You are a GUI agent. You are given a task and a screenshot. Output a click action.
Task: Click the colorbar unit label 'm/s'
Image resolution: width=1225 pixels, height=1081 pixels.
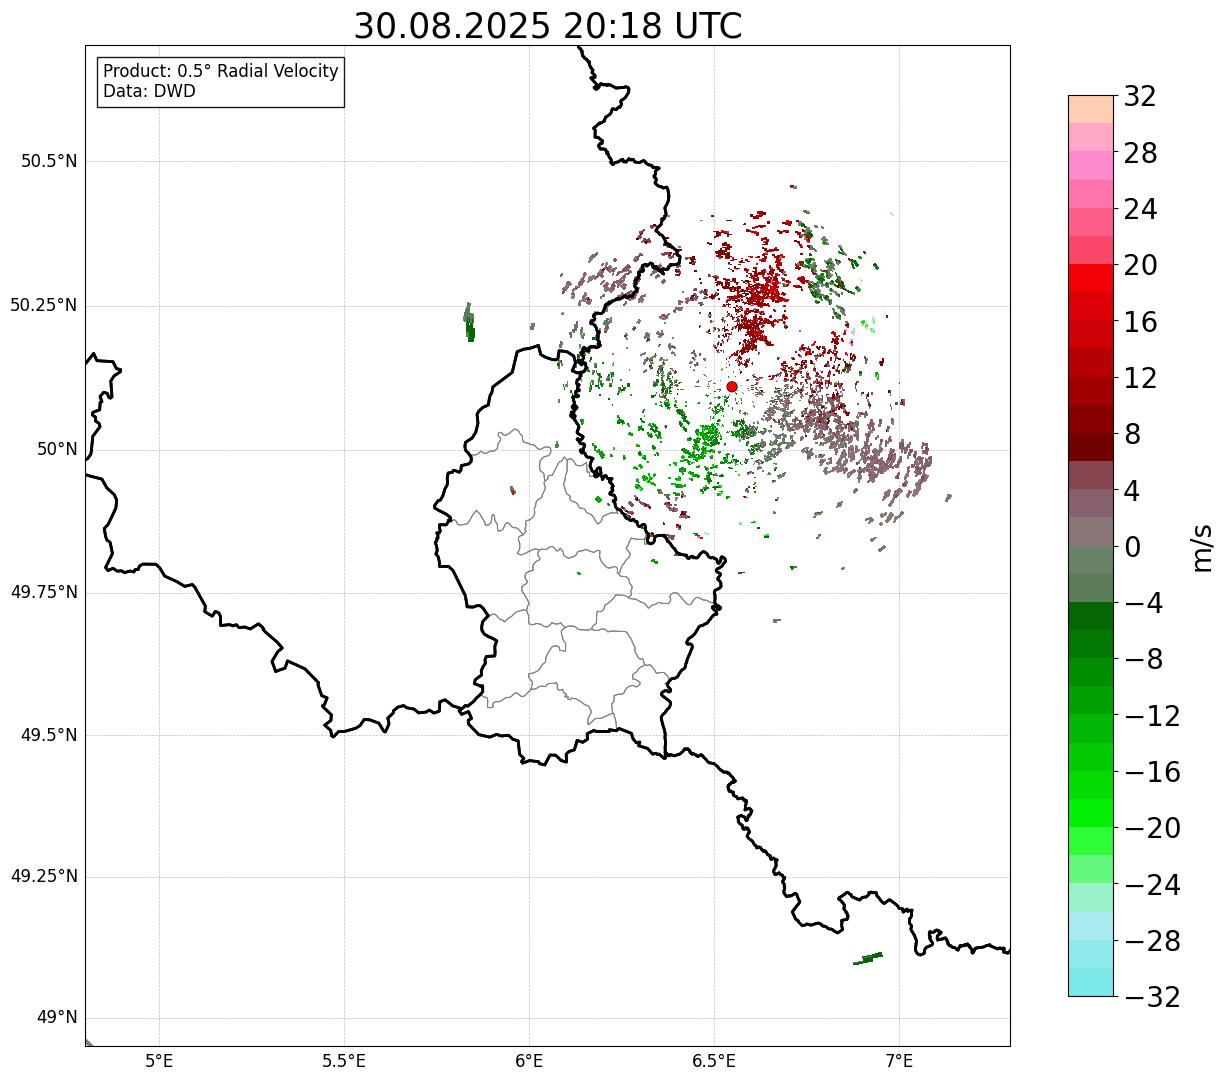1201,547
